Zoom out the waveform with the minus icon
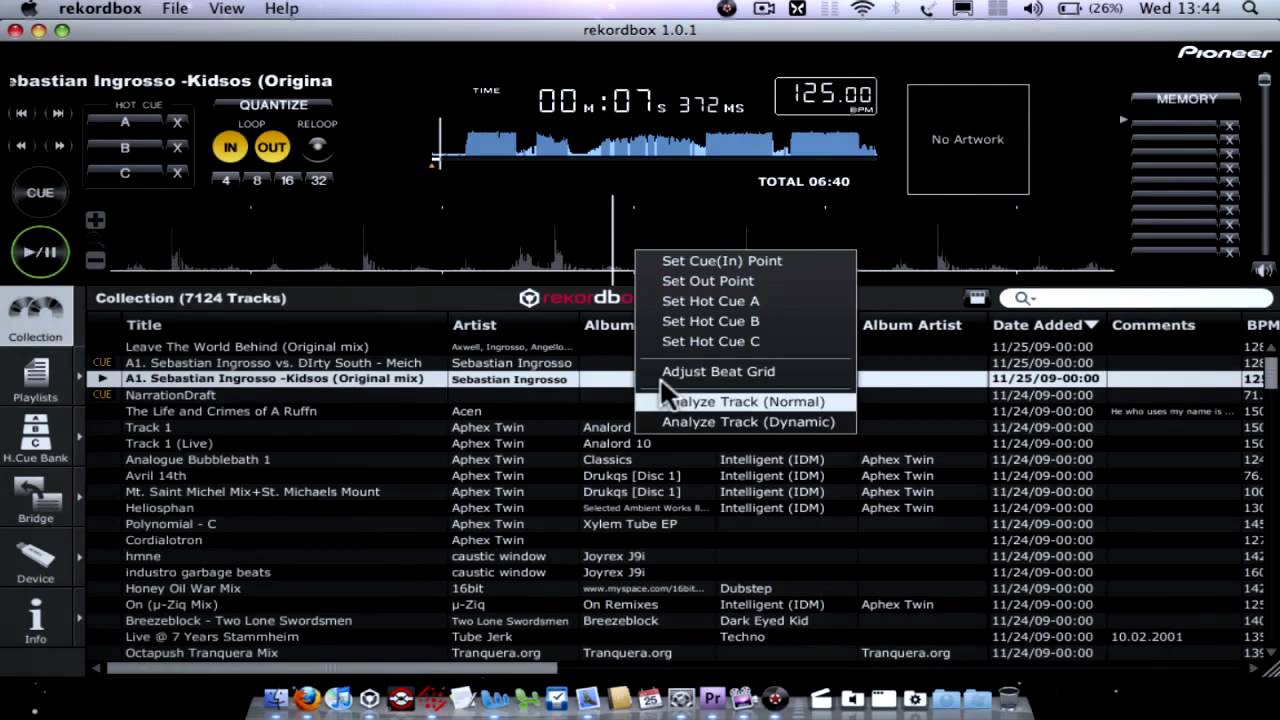This screenshot has width=1280, height=720. pyautogui.click(x=95, y=260)
